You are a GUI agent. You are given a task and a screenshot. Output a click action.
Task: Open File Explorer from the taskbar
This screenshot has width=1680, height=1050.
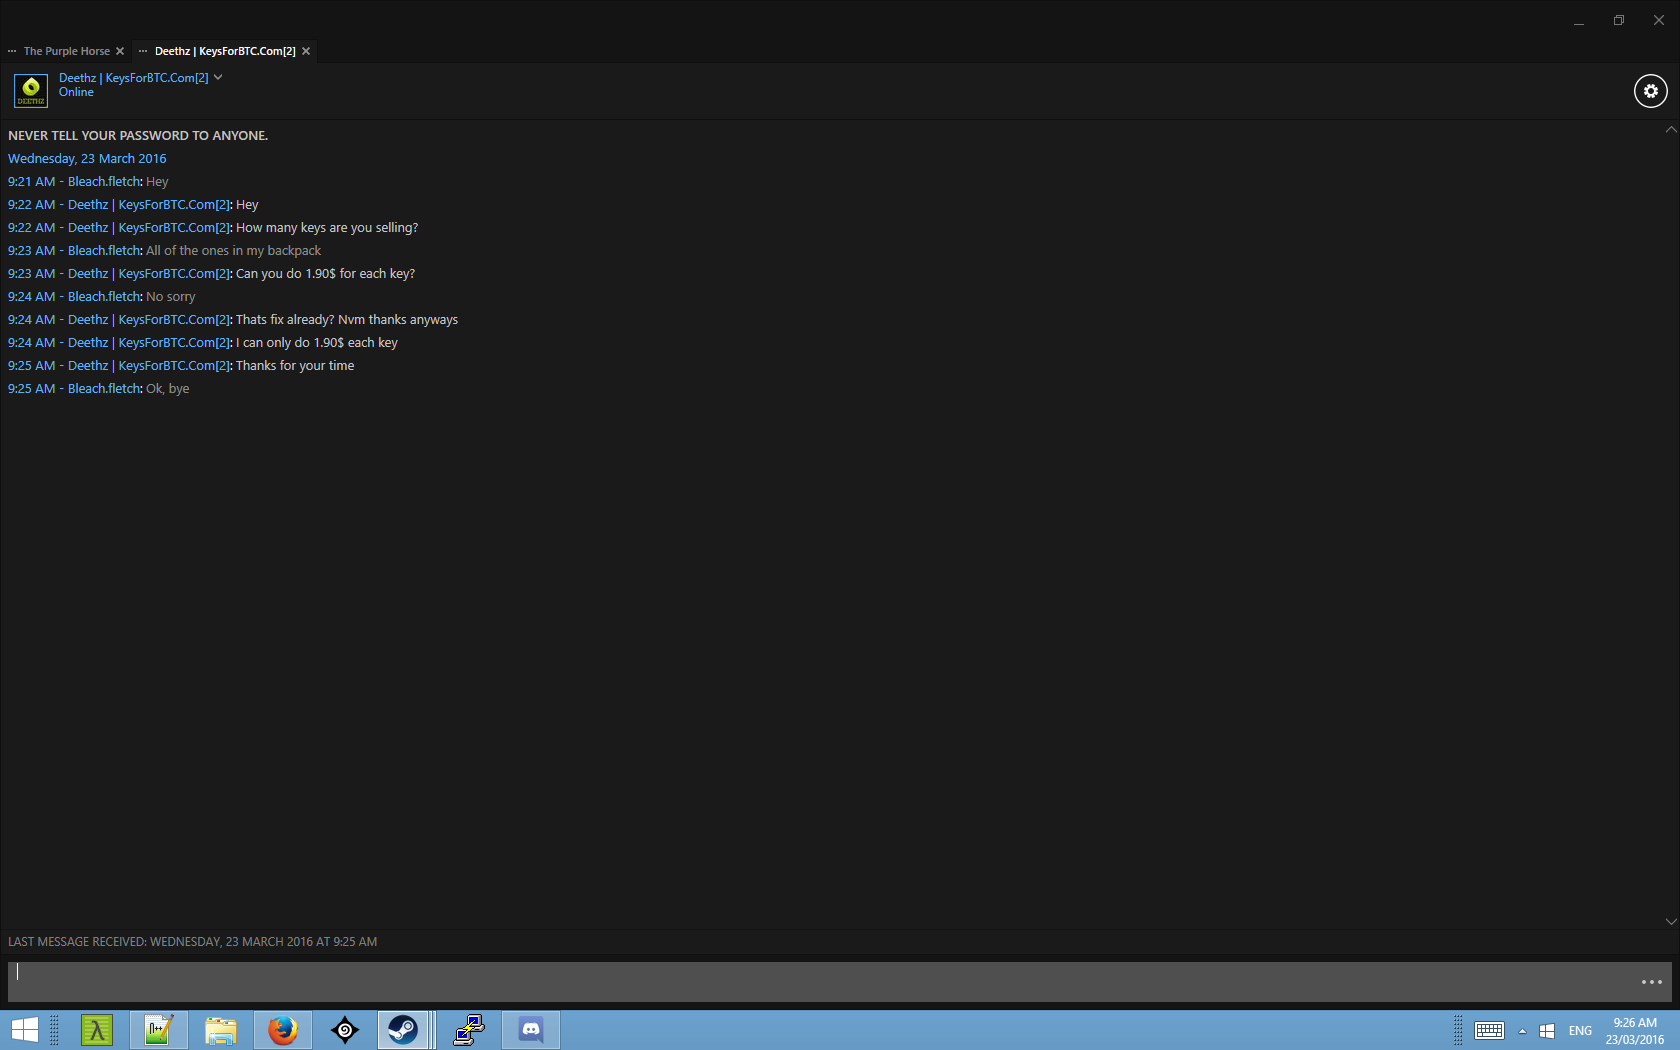[221, 1030]
